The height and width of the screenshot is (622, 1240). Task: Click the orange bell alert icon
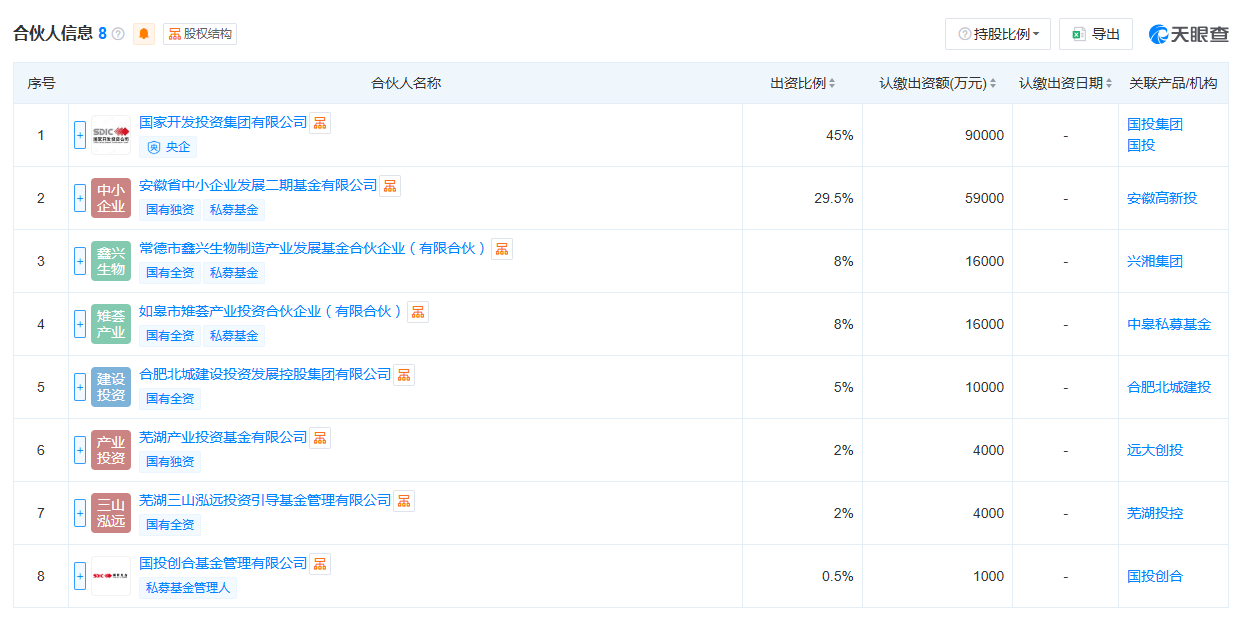click(x=144, y=34)
